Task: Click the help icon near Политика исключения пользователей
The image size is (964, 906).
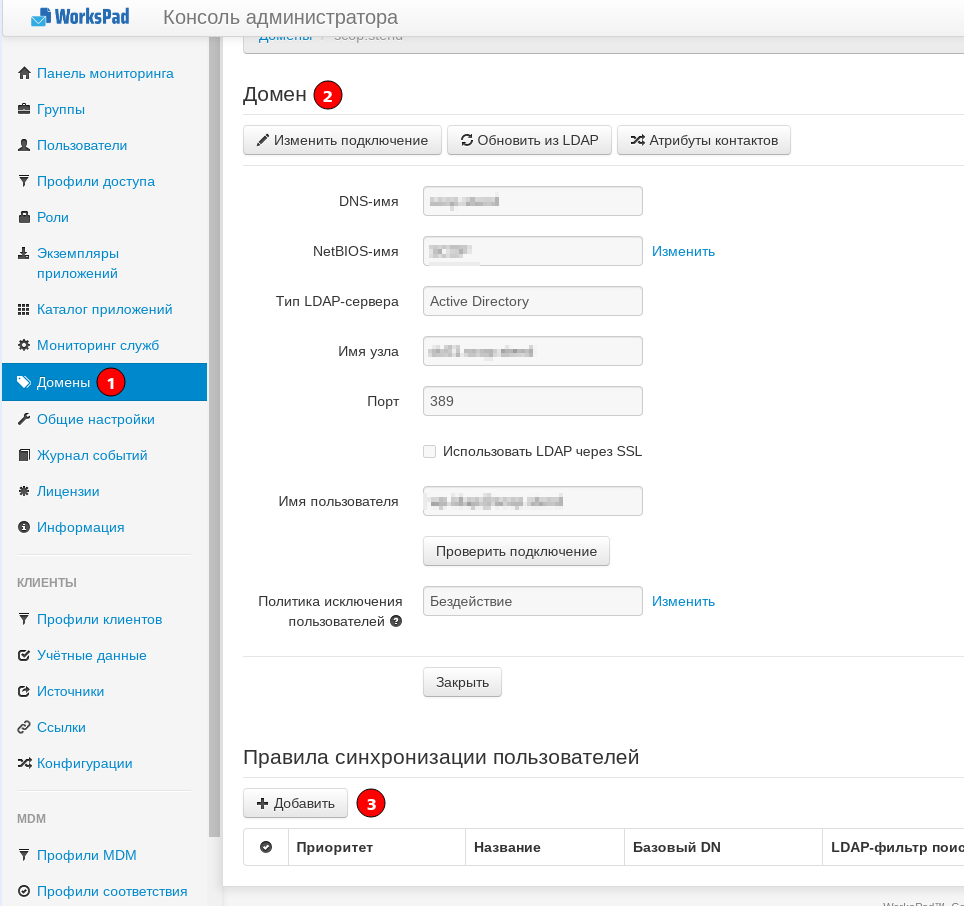Action: point(396,622)
